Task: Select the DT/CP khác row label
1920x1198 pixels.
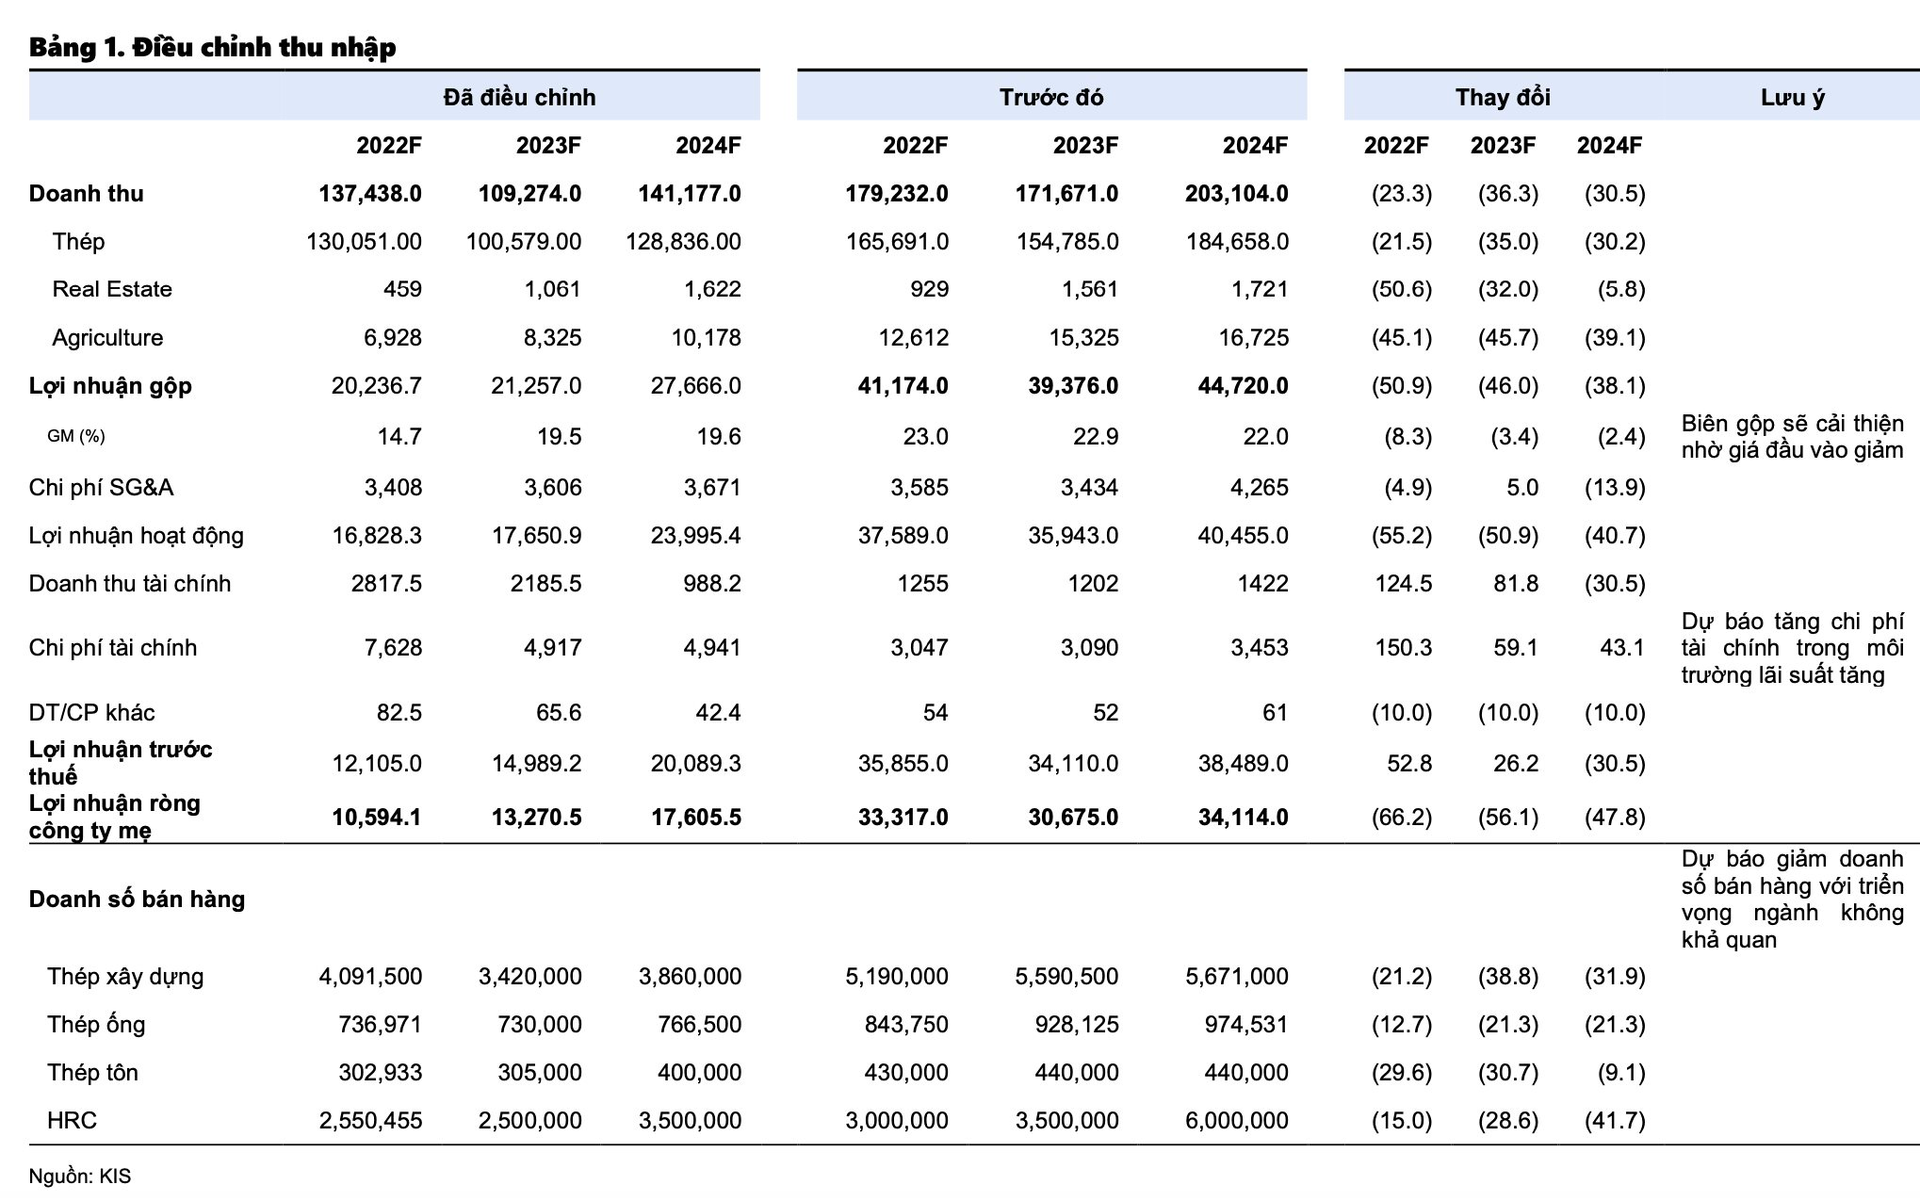Action: pos(92,712)
